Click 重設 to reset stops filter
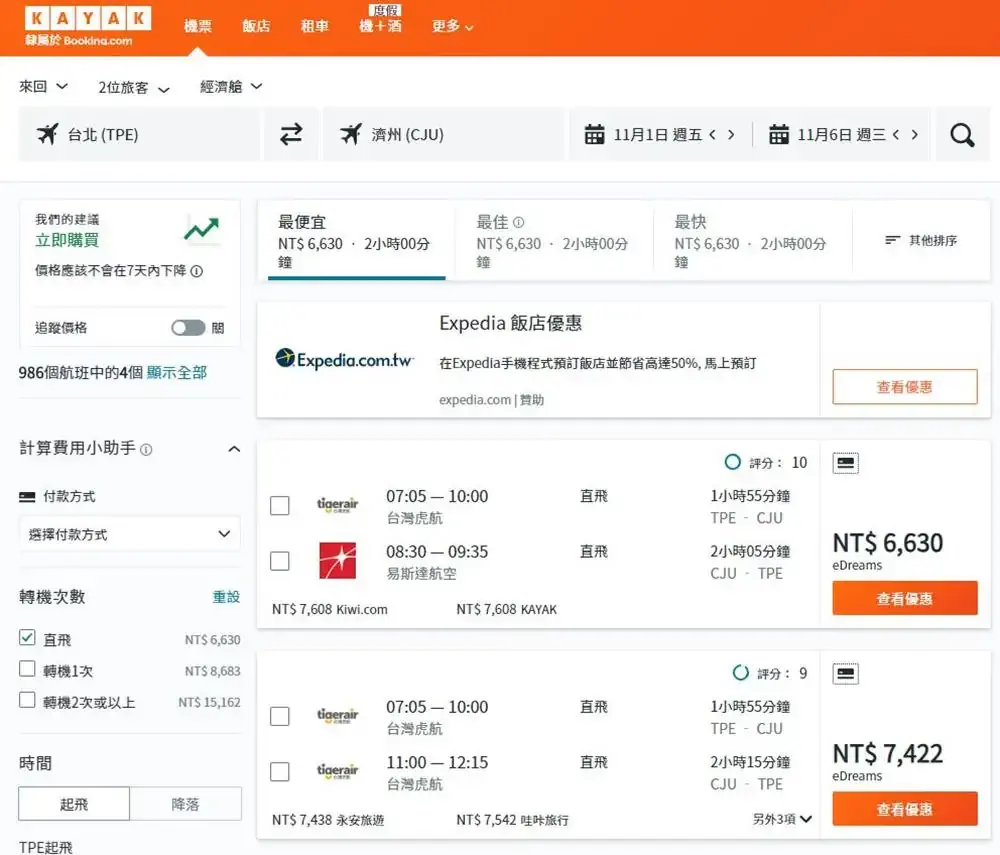 226,597
